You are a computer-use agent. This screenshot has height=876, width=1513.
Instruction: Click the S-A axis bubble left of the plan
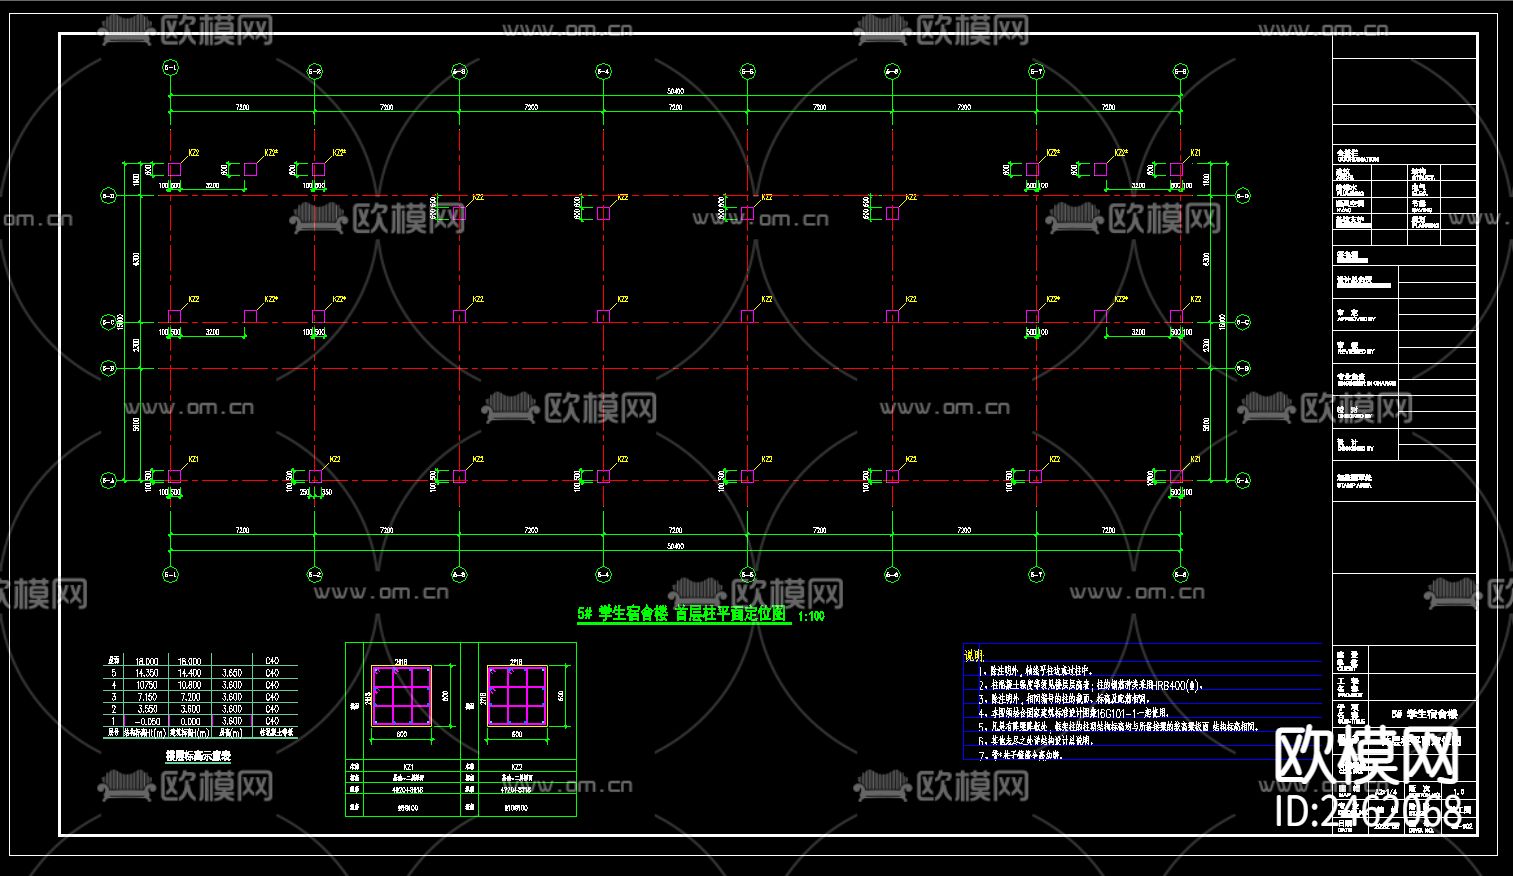coord(108,481)
